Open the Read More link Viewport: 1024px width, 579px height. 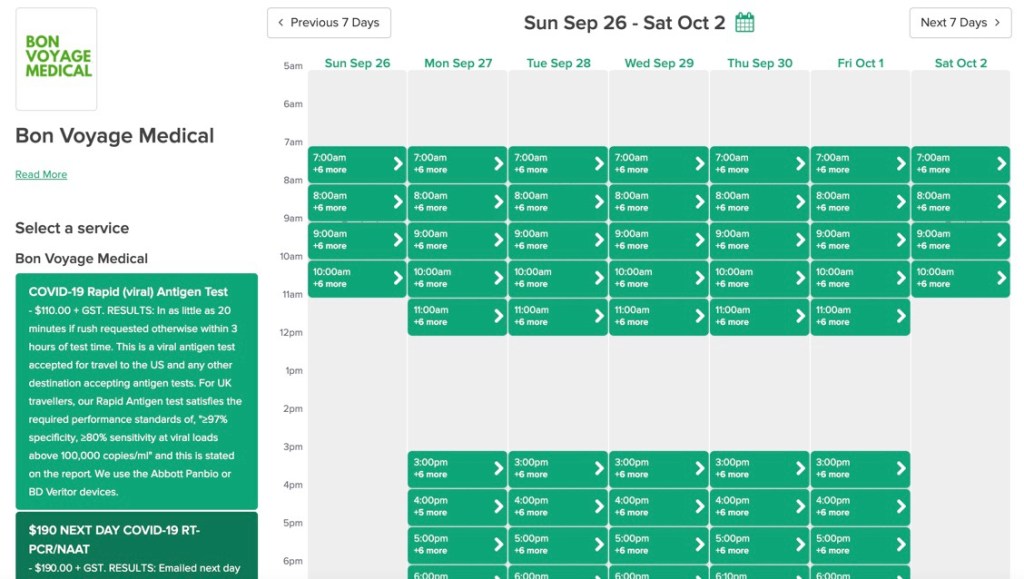[41, 175]
